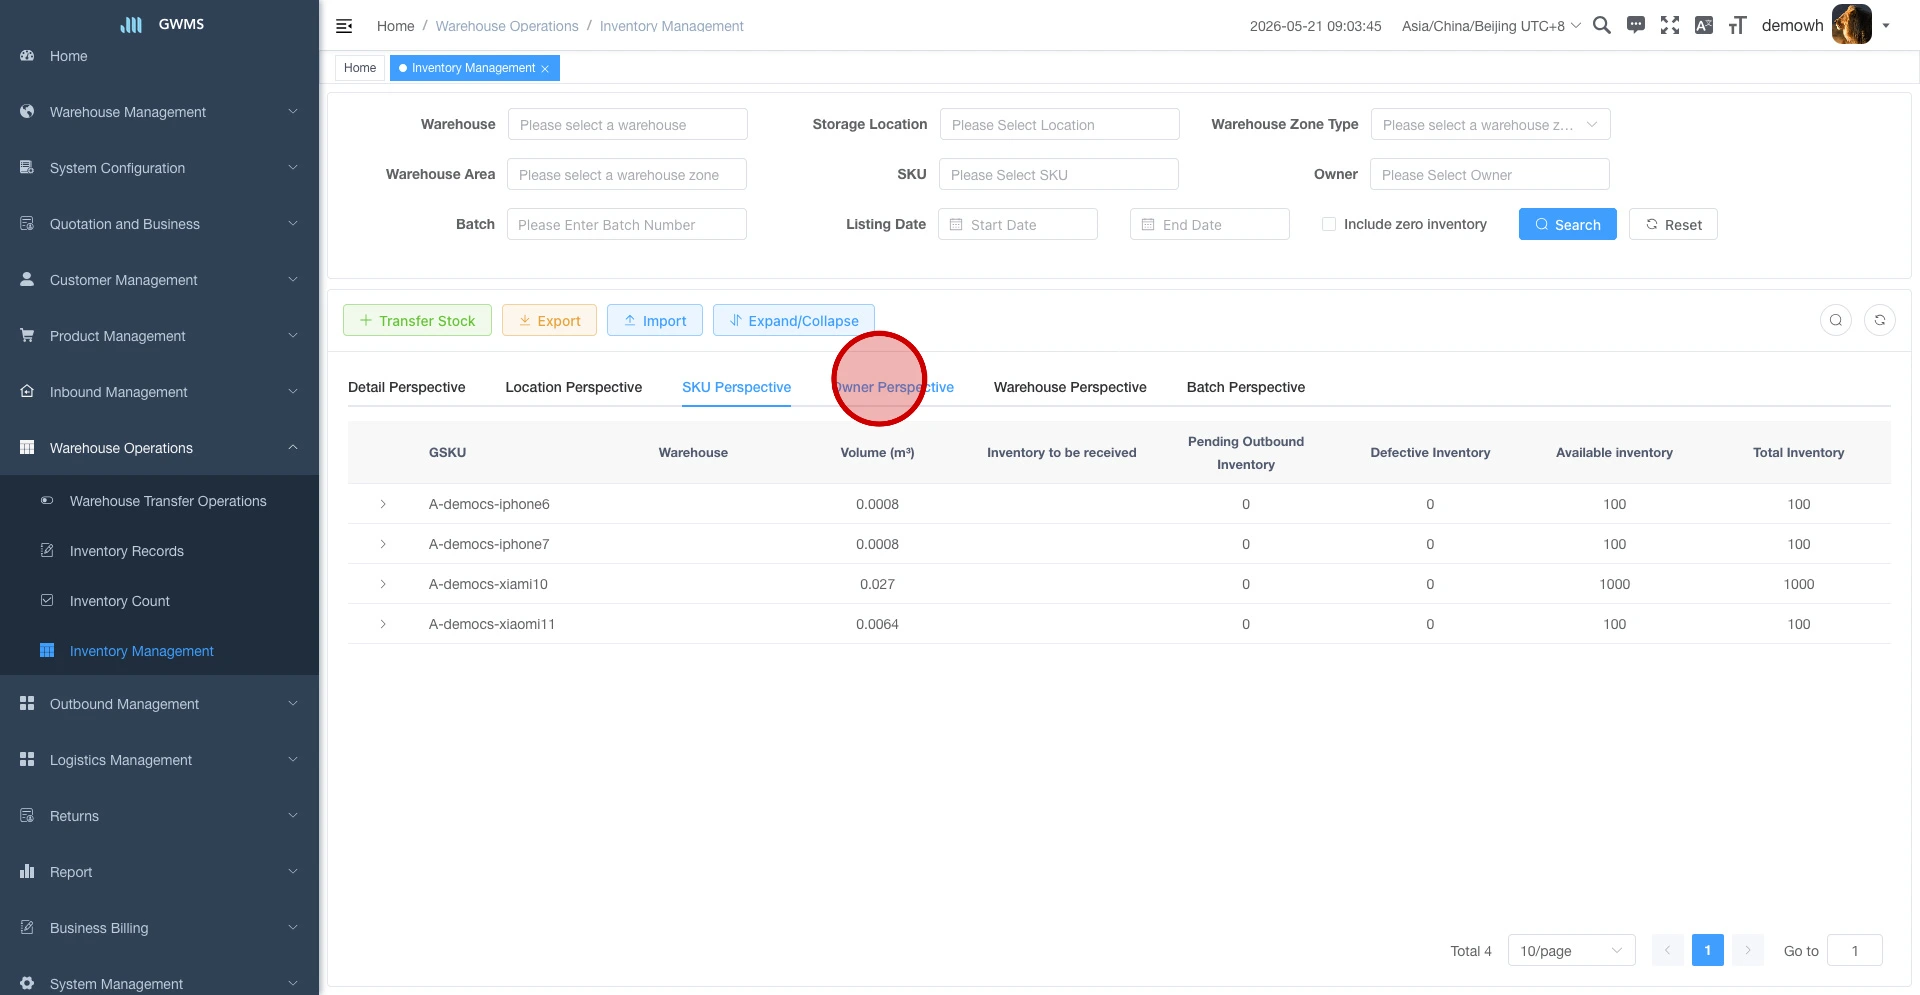Enable Include zero inventory checkbox
Image resolution: width=1920 pixels, height=995 pixels.
(x=1329, y=224)
